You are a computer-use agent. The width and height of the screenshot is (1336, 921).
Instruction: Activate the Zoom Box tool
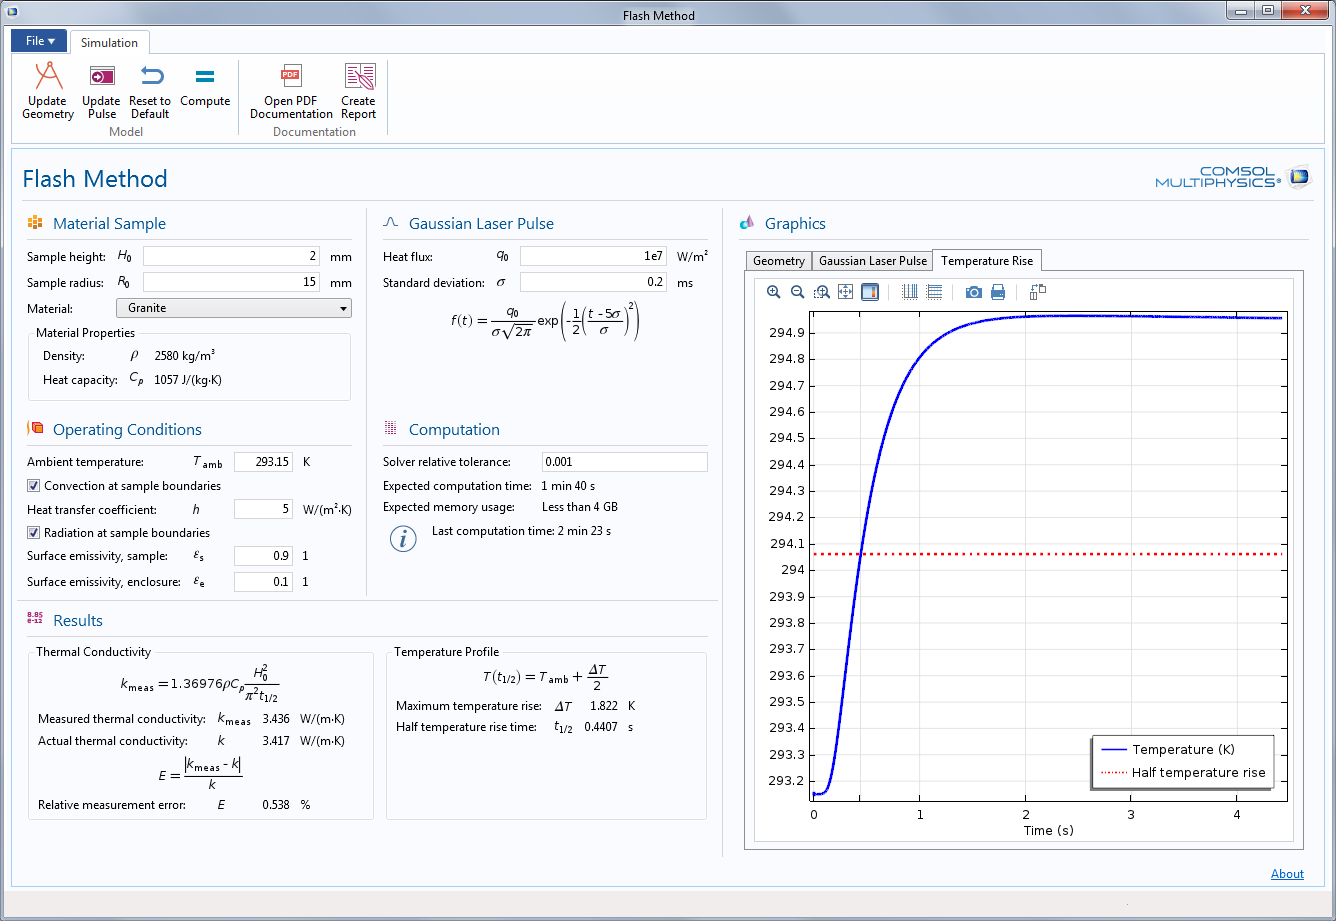coord(821,292)
